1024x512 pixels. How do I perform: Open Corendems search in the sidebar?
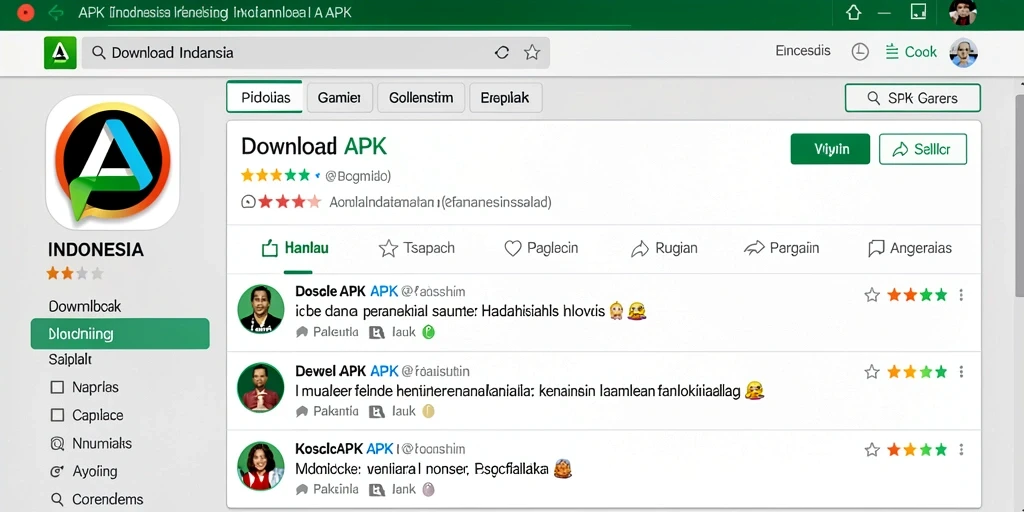point(97,500)
